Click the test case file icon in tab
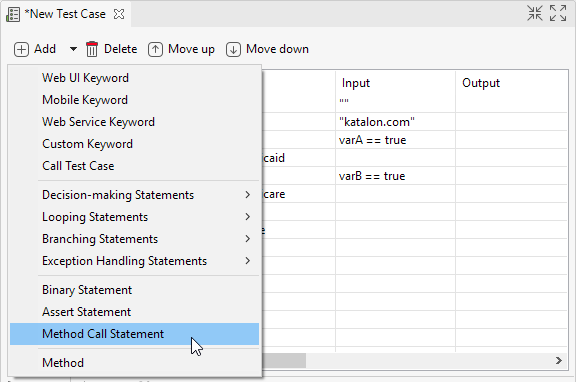 pos(13,14)
